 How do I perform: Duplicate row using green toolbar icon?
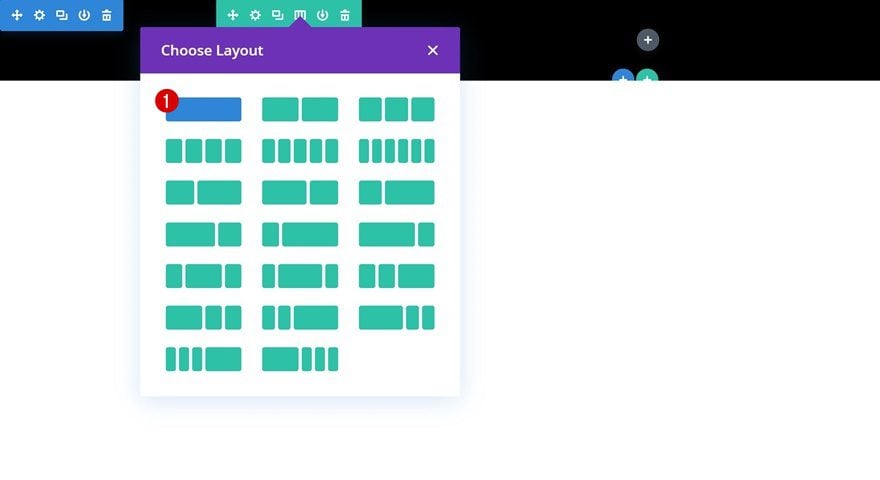click(x=277, y=15)
